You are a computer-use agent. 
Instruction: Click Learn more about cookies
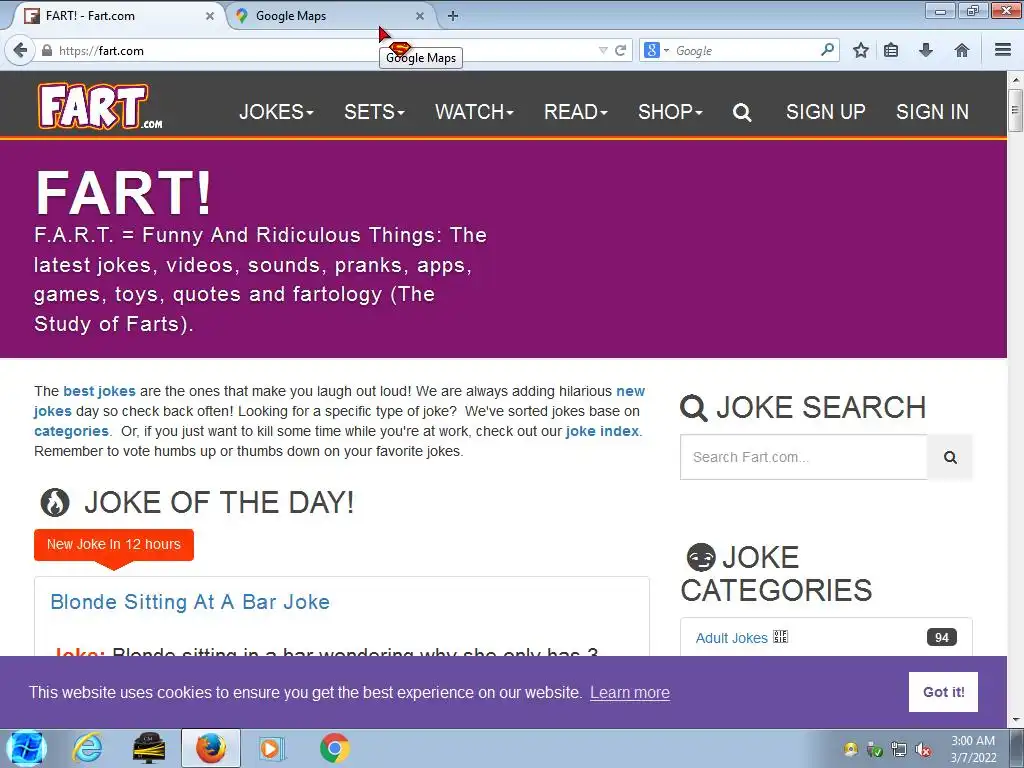630,692
